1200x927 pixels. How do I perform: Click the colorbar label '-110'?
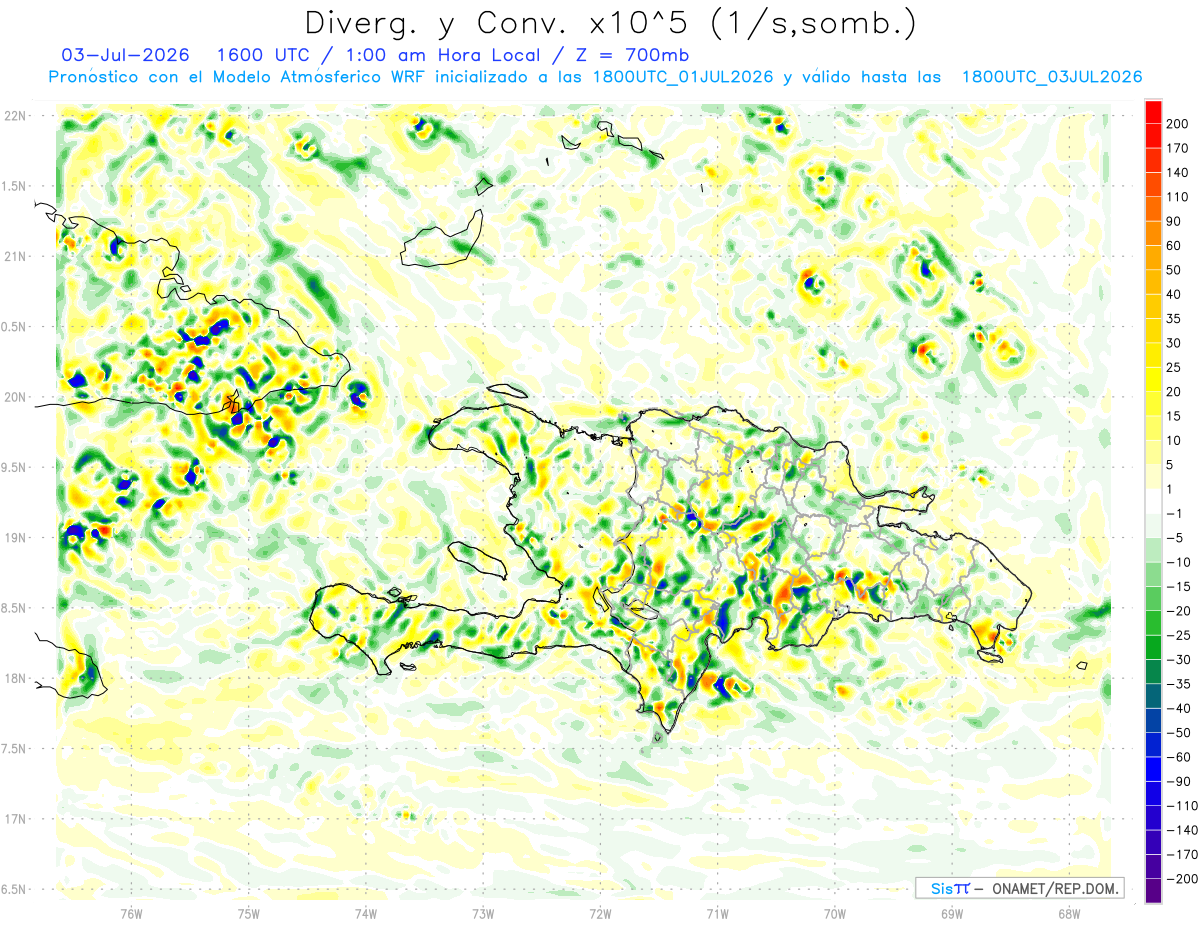(1180, 806)
